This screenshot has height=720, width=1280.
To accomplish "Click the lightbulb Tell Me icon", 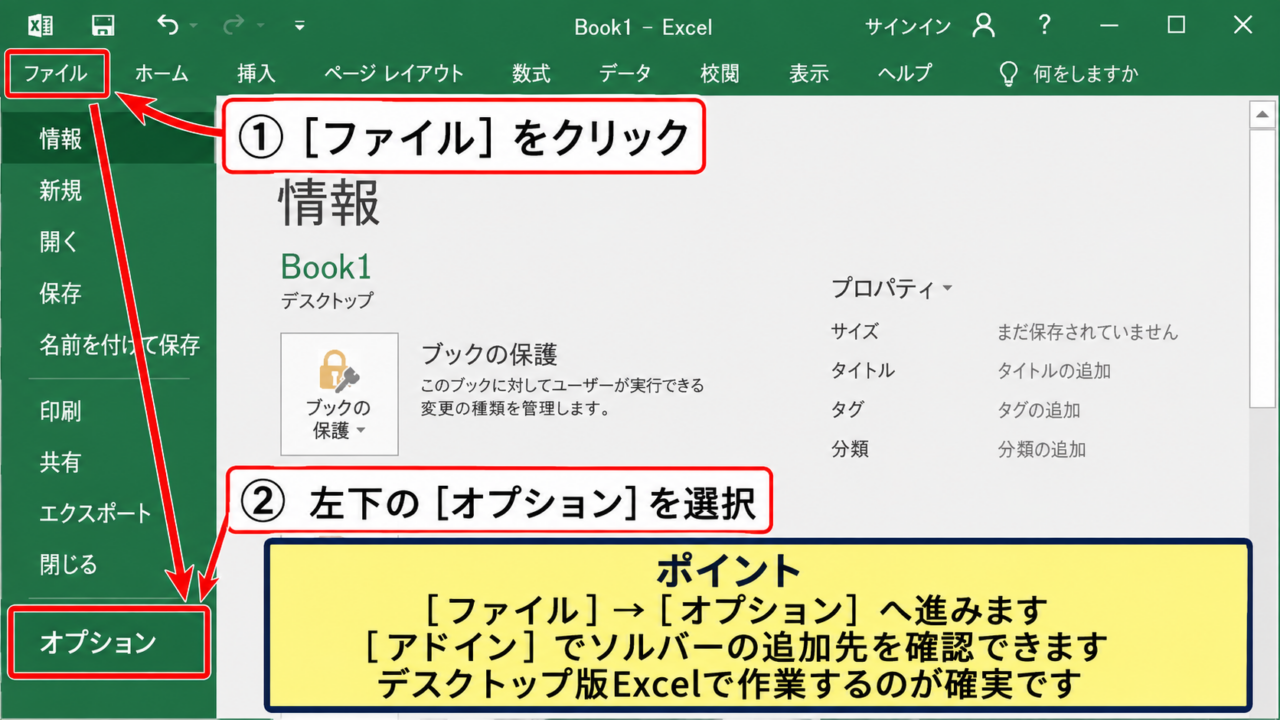I will point(1009,73).
